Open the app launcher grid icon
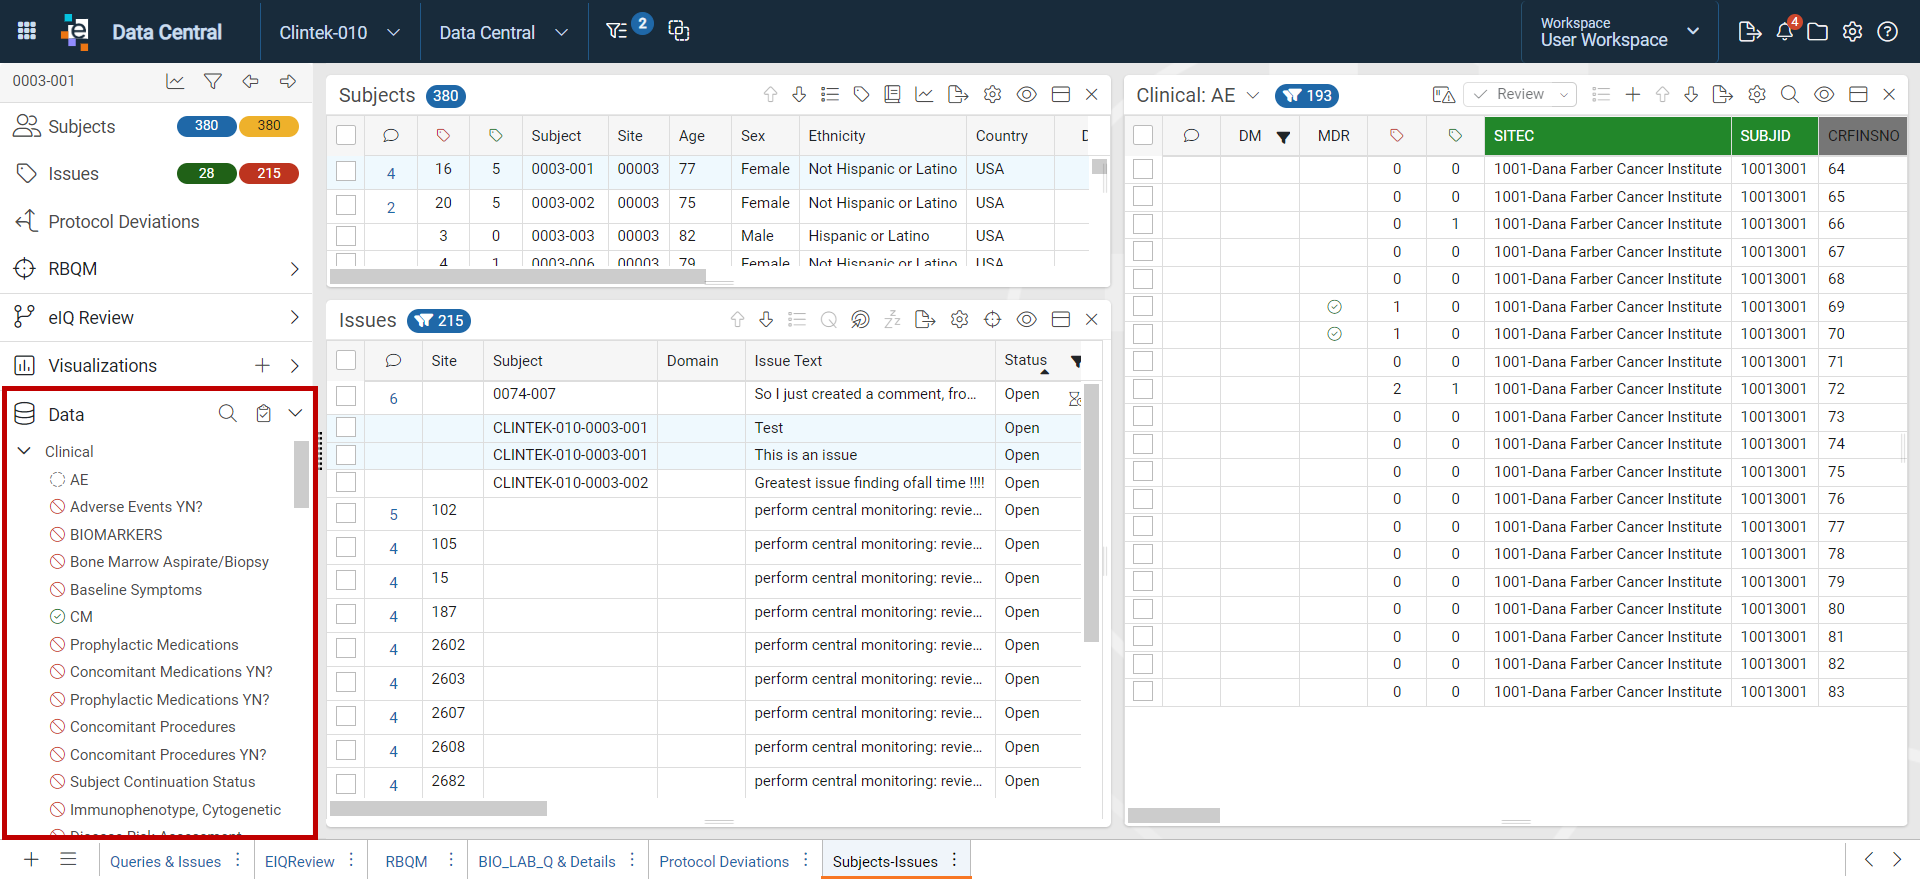Image resolution: width=1920 pixels, height=879 pixels. 27,32
